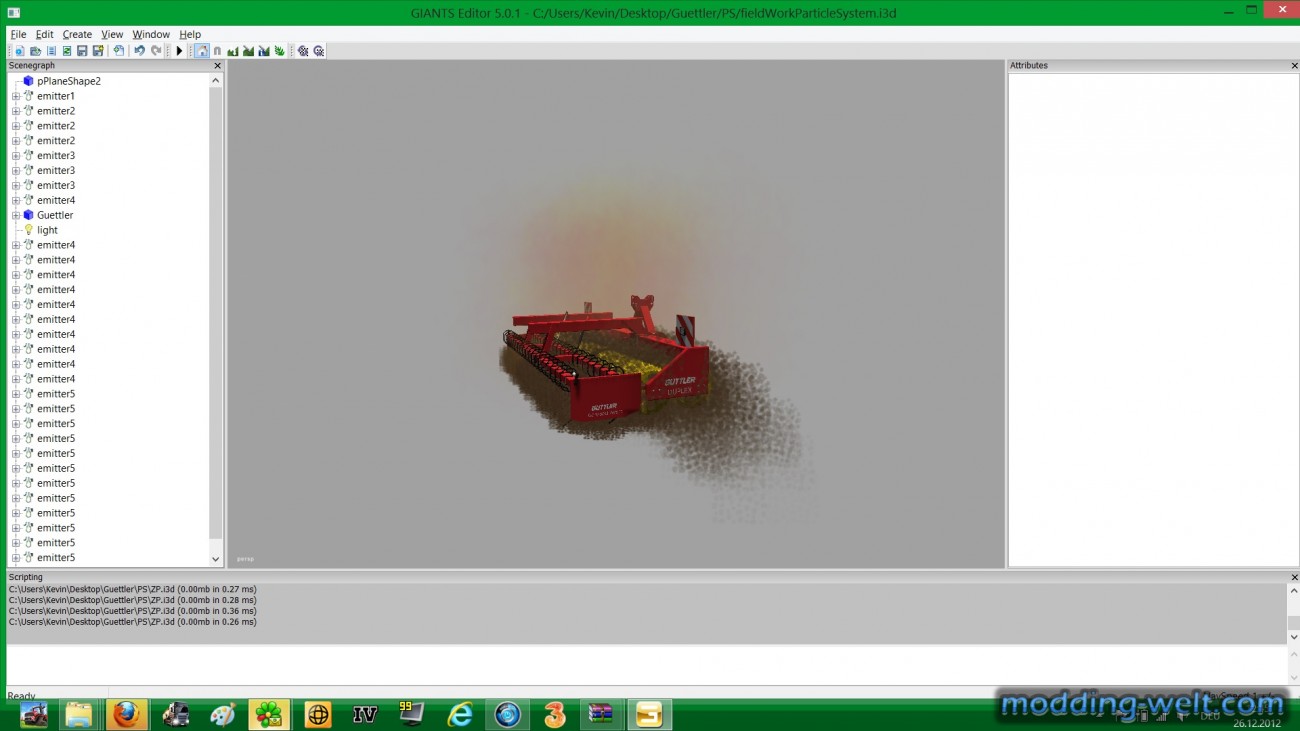The height and width of the screenshot is (731, 1300).
Task: Switch to the yellow GIANTS Editor taskbar button
Action: (x=649, y=714)
